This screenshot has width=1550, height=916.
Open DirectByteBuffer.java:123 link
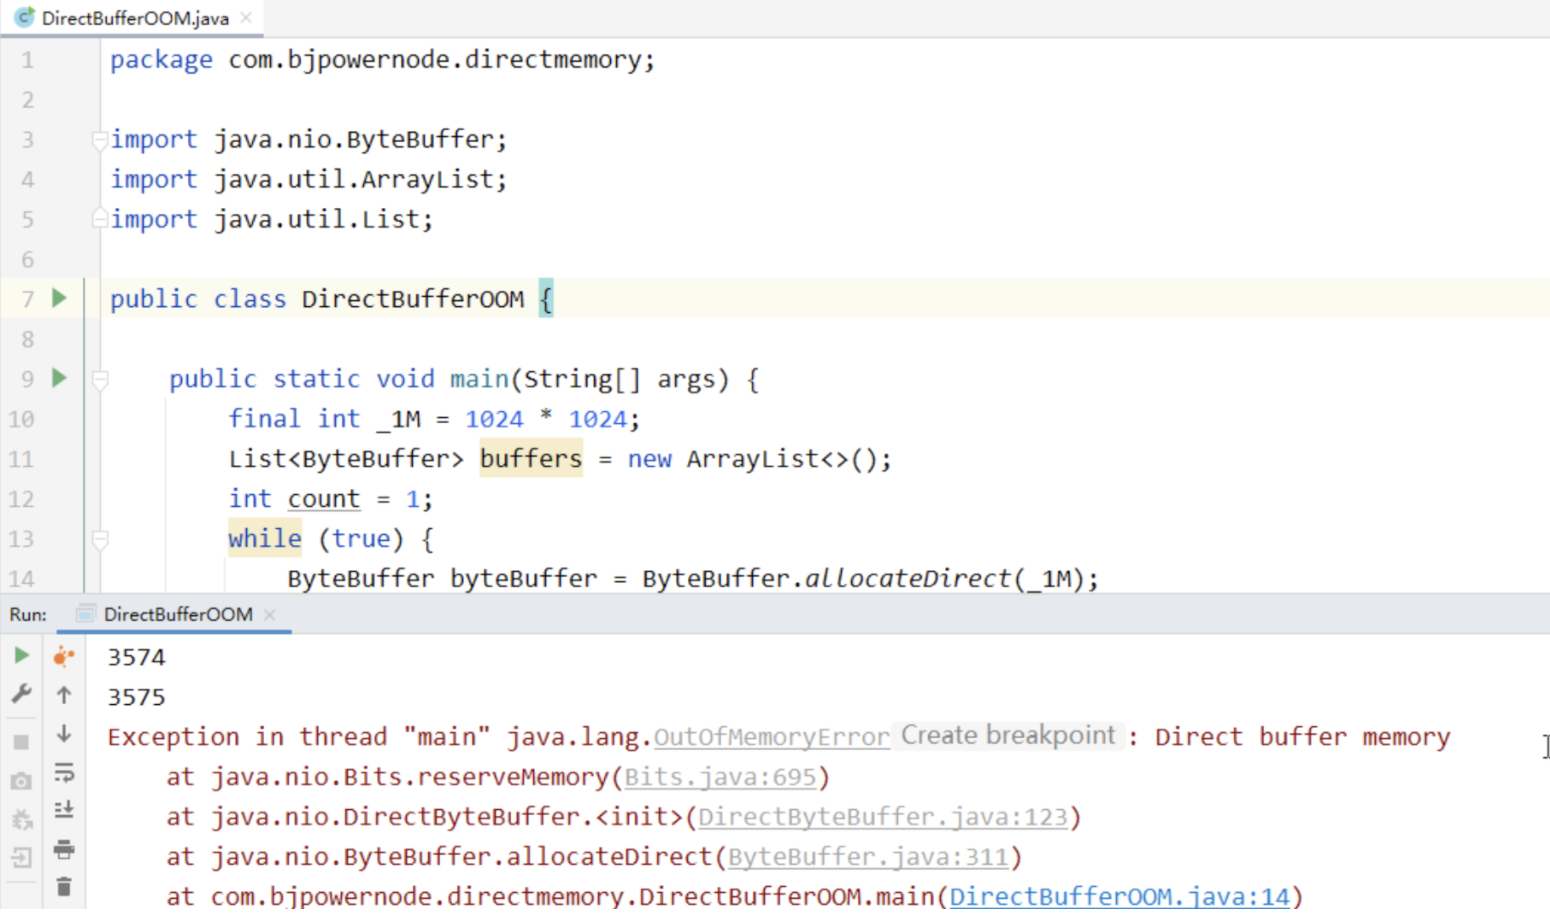pyautogui.click(x=883, y=817)
